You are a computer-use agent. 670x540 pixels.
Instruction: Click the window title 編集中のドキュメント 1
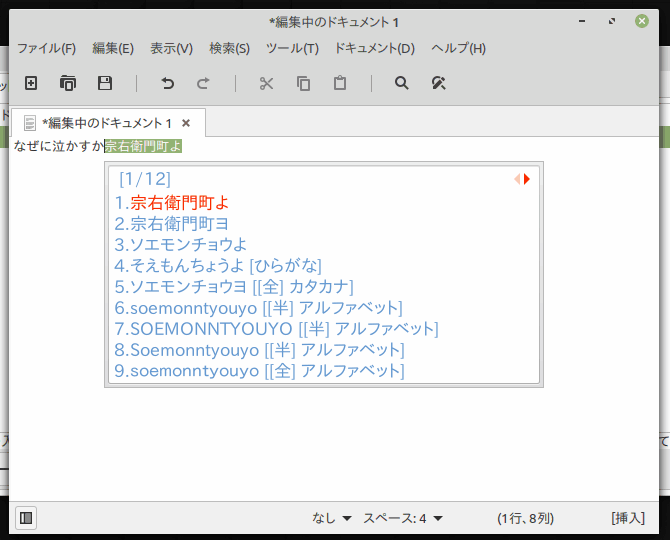point(334,22)
